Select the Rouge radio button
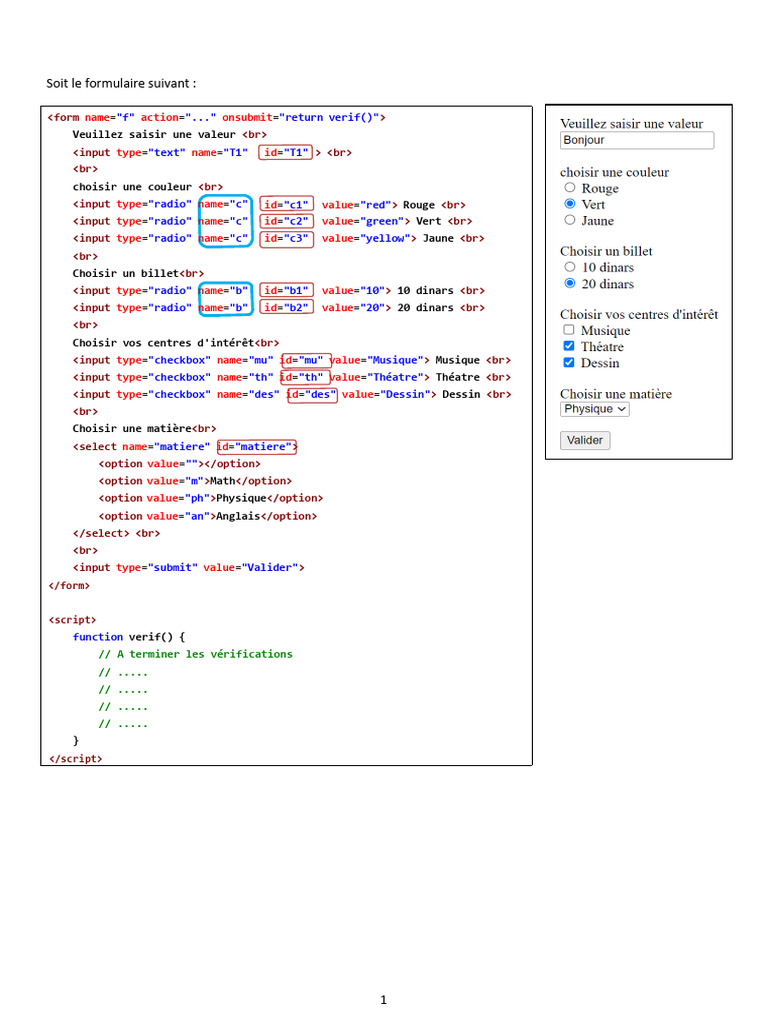This screenshot has width=768, height=1024. (569, 188)
